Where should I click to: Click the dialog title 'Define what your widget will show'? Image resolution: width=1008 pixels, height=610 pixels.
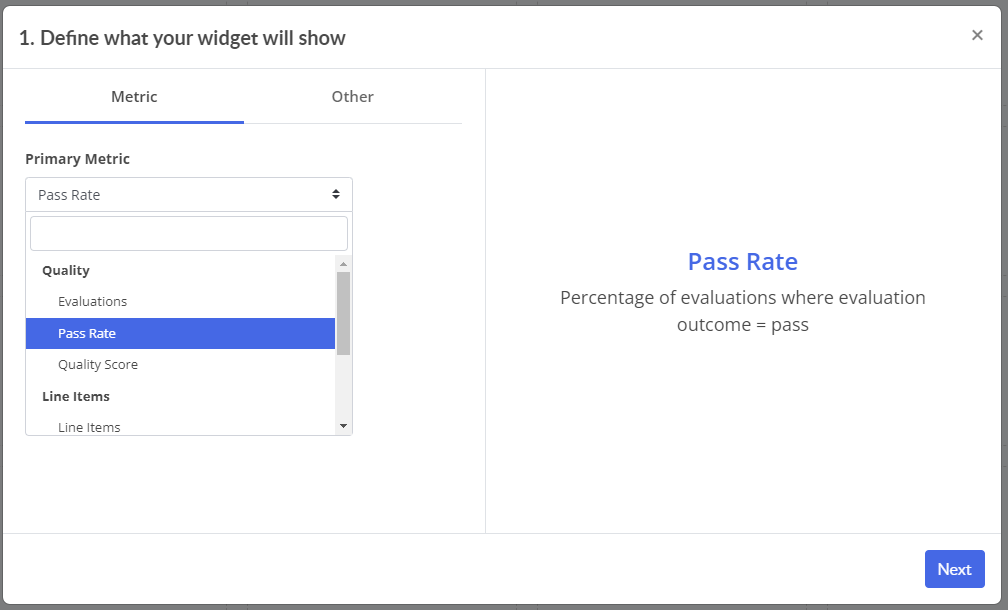tap(182, 38)
